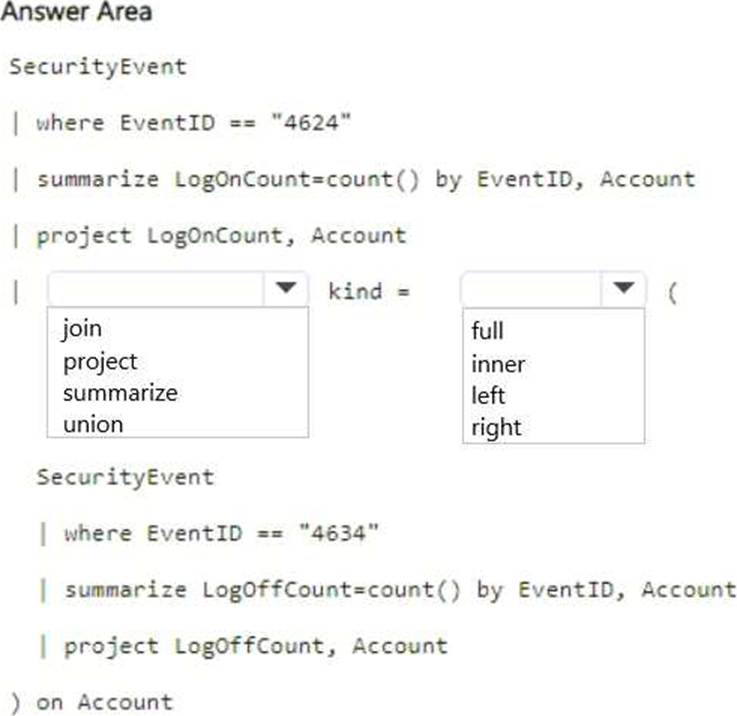Viewport: 737px width, 716px height.
Task: Open the join kind dropdown arrow
Action: pyautogui.click(x=623, y=289)
